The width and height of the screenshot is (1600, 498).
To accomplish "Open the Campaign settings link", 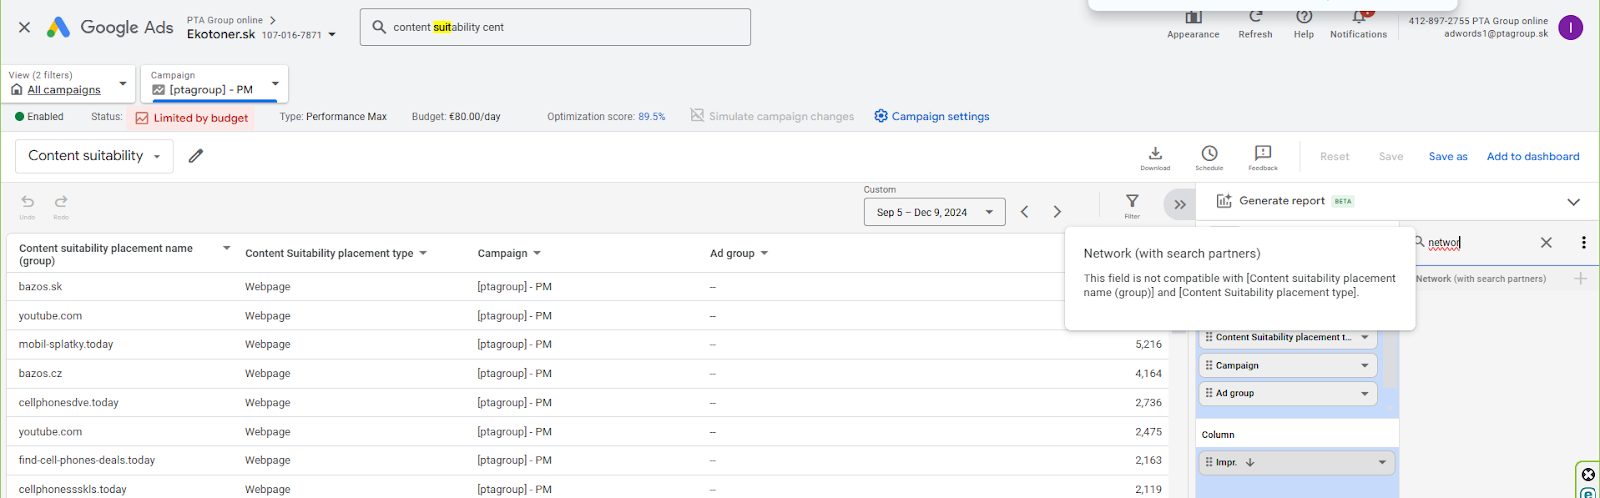I will click(x=940, y=117).
